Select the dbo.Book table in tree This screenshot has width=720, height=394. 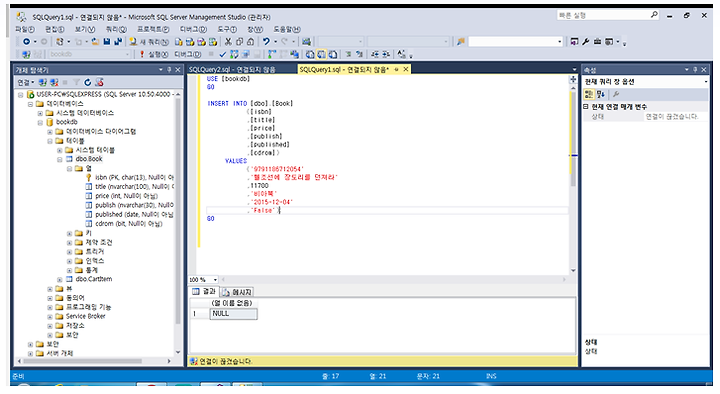click(x=89, y=159)
